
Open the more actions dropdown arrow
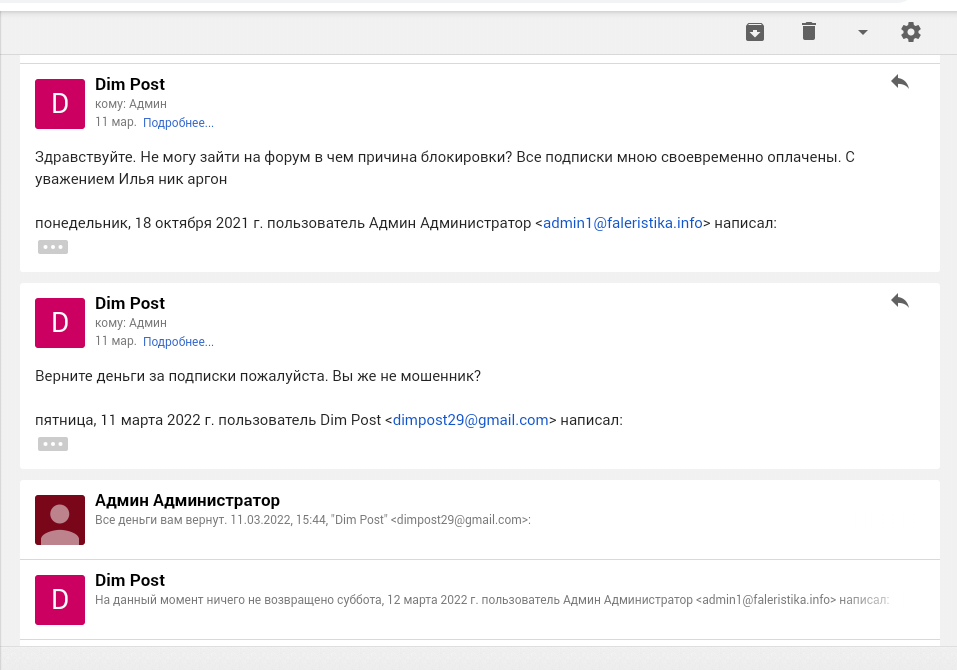pyautogui.click(x=862, y=32)
